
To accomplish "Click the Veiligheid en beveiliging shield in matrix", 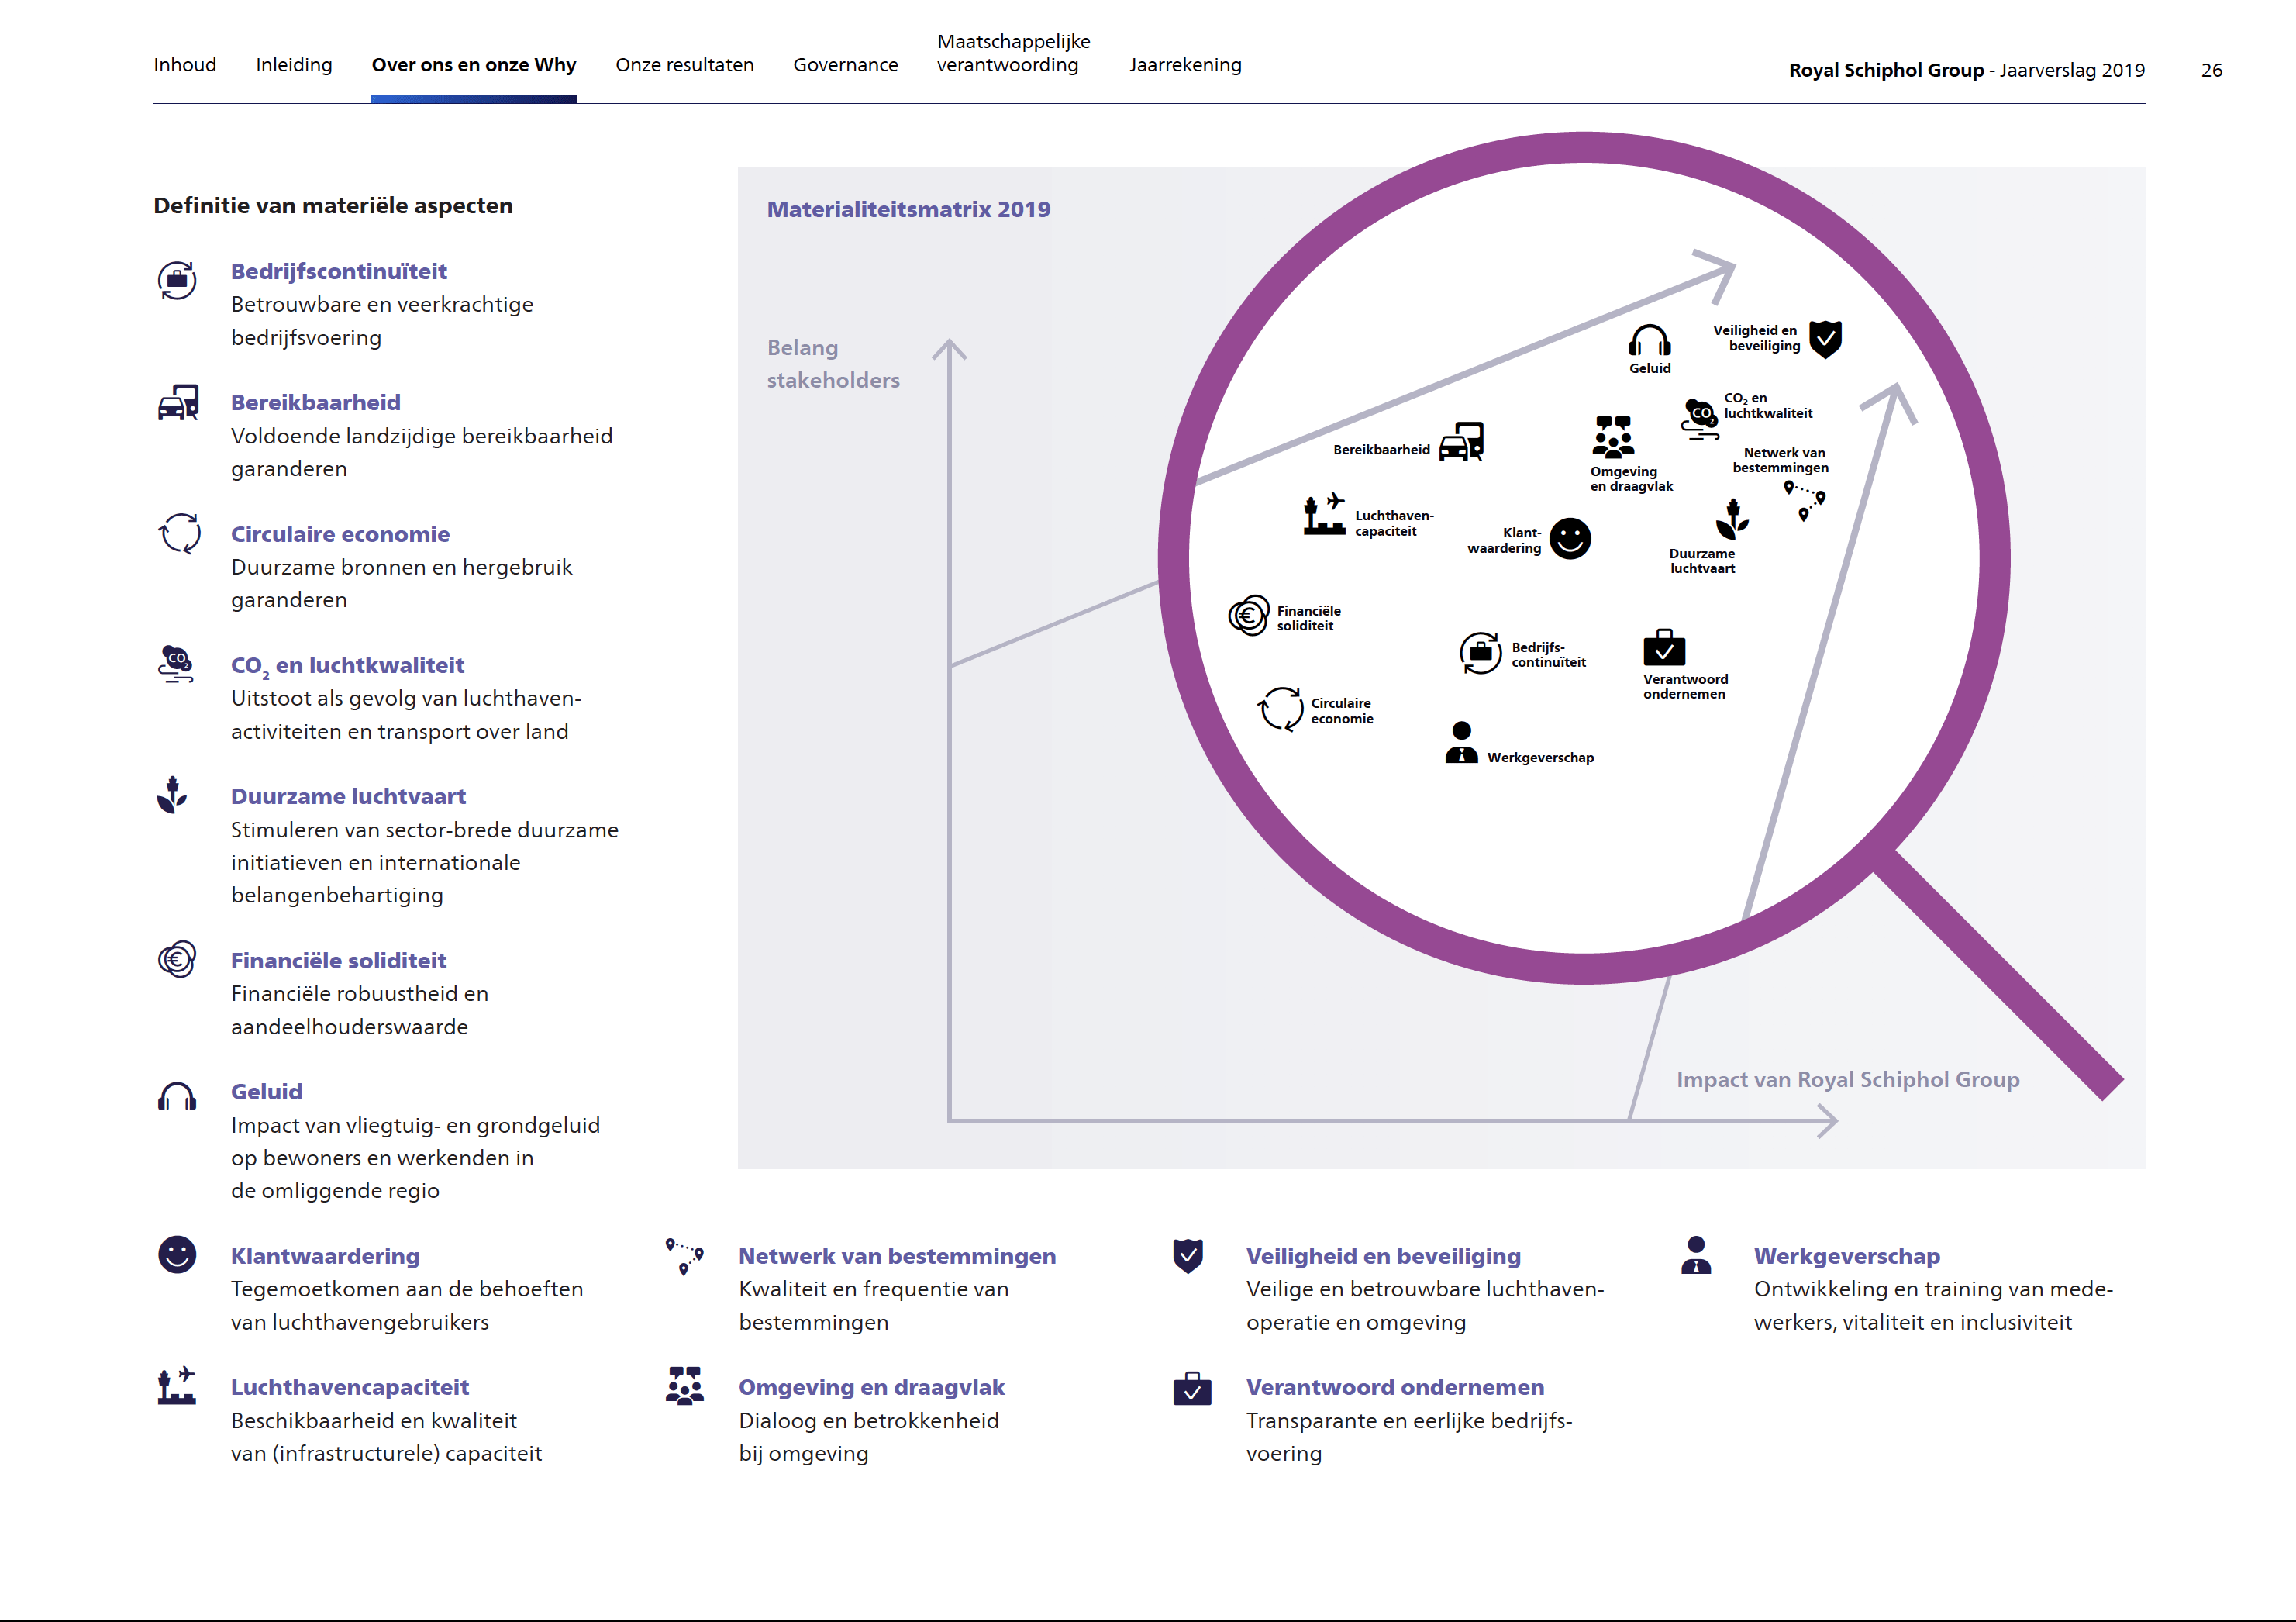I will tap(1825, 339).
